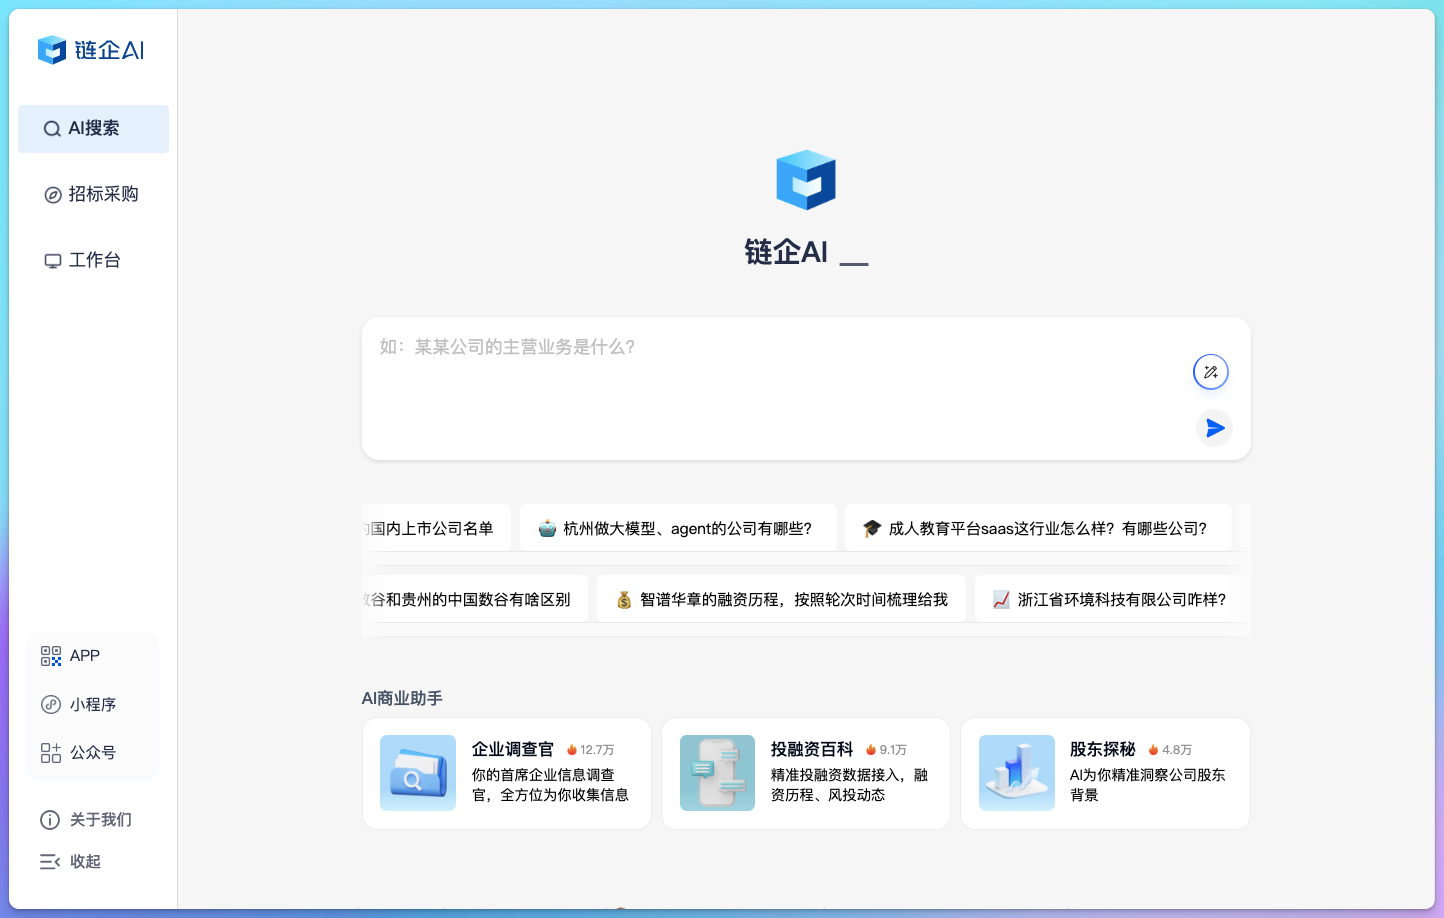
Task: Select the AI搜索 search icon in sidebar
Action: [51, 128]
